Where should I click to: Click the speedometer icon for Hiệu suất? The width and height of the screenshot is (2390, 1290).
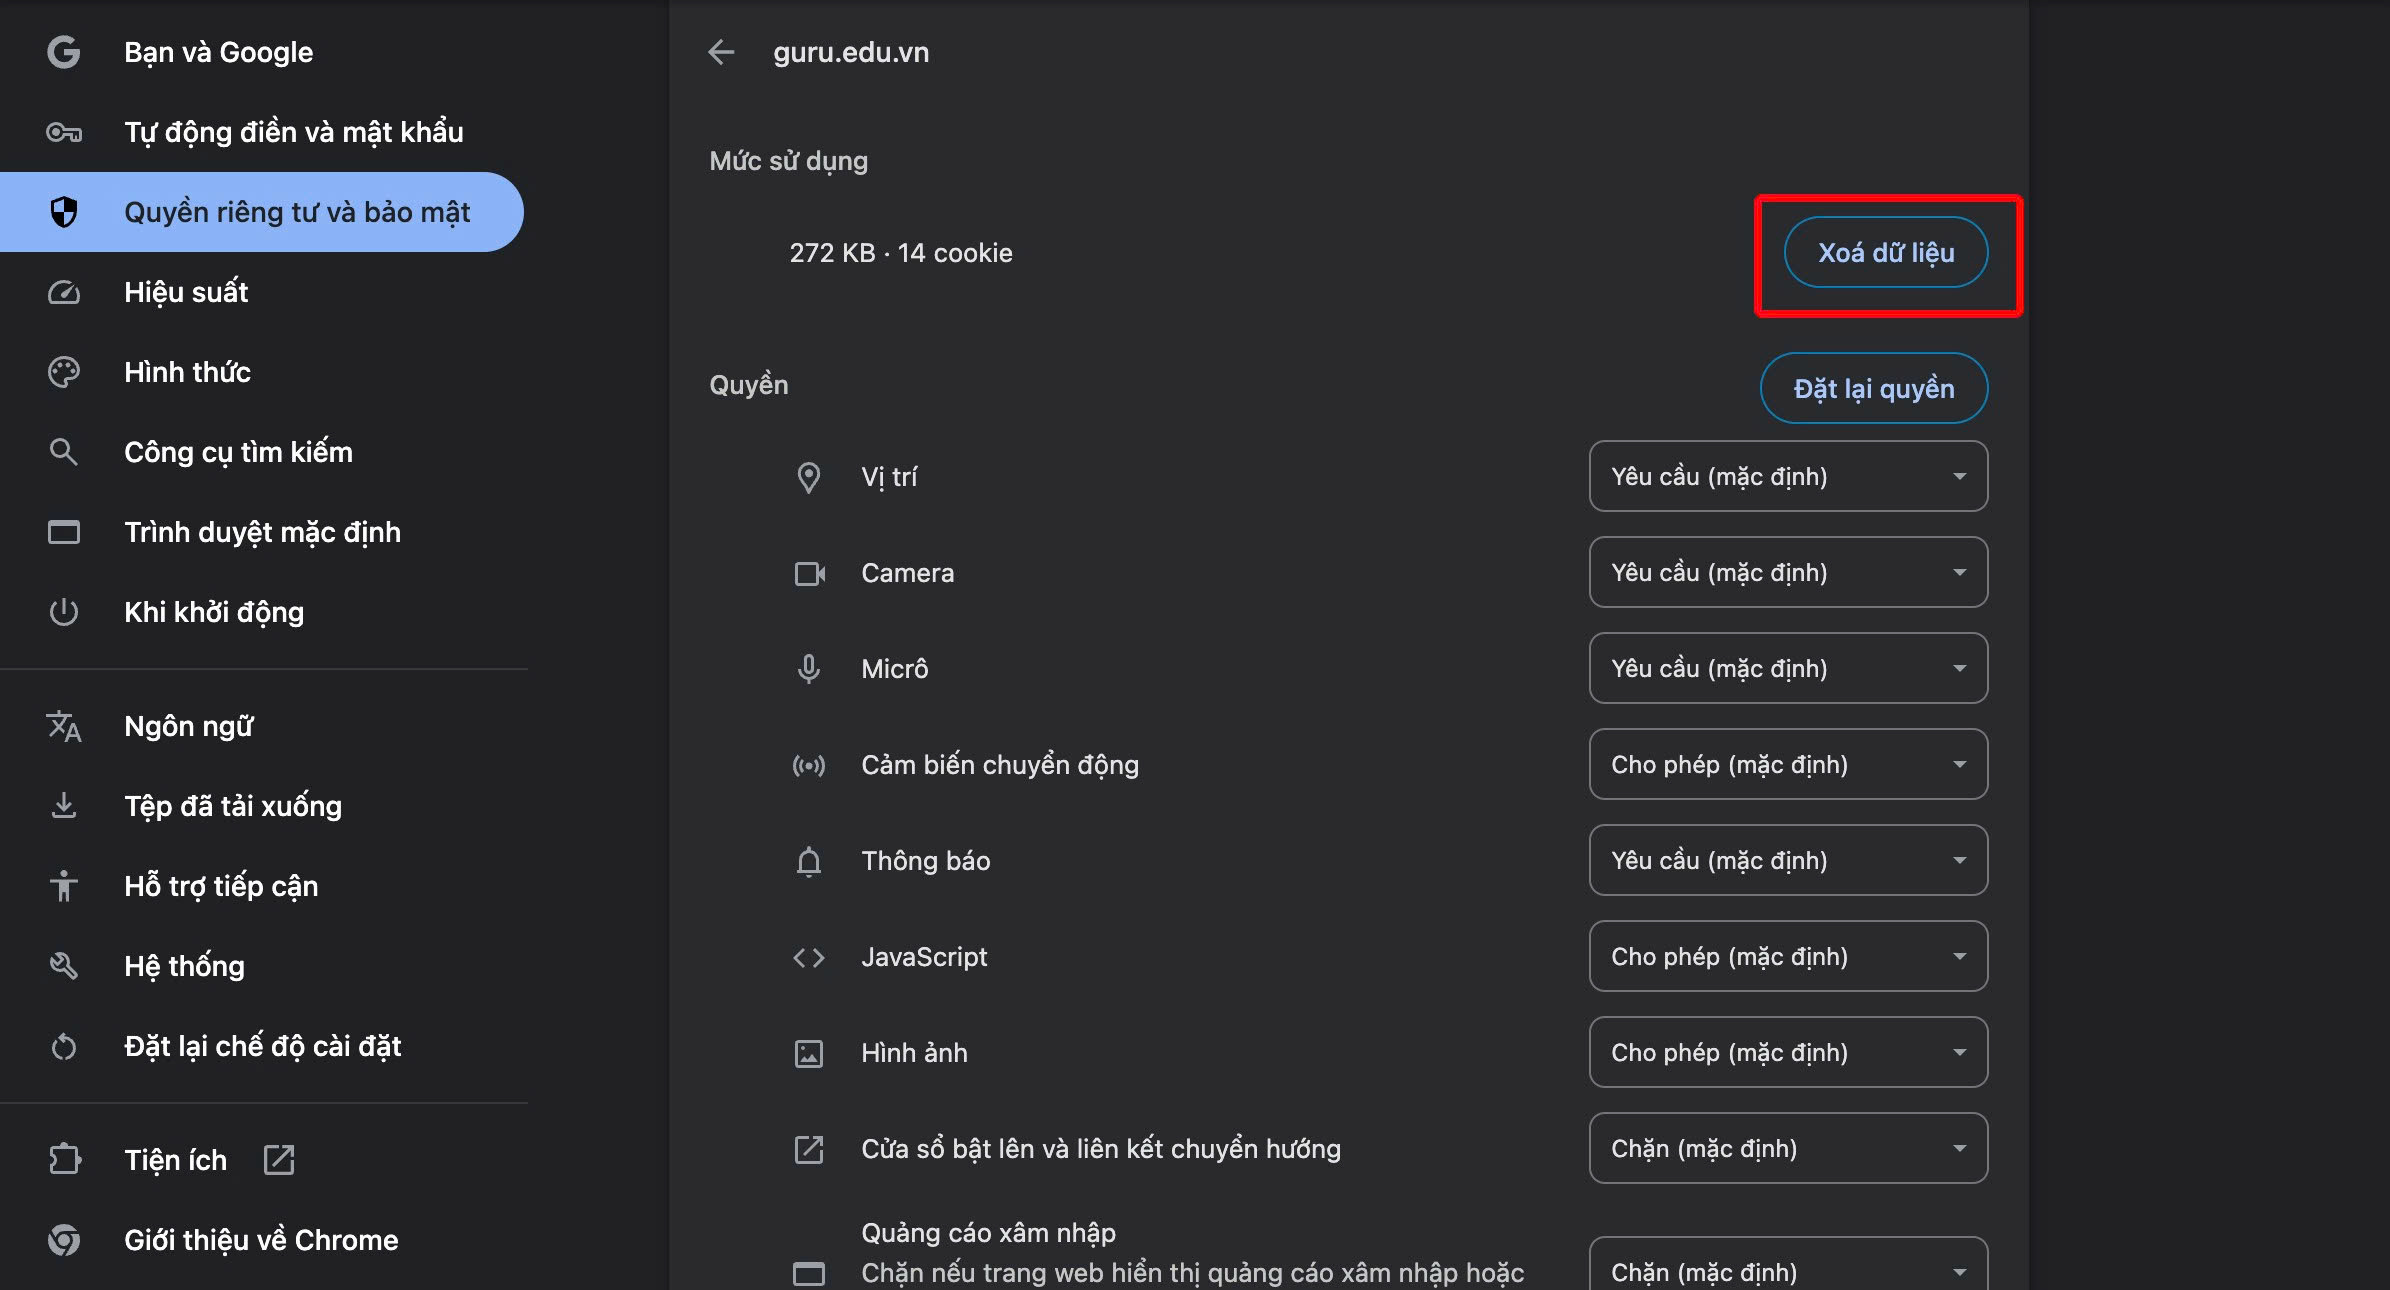[x=64, y=292]
